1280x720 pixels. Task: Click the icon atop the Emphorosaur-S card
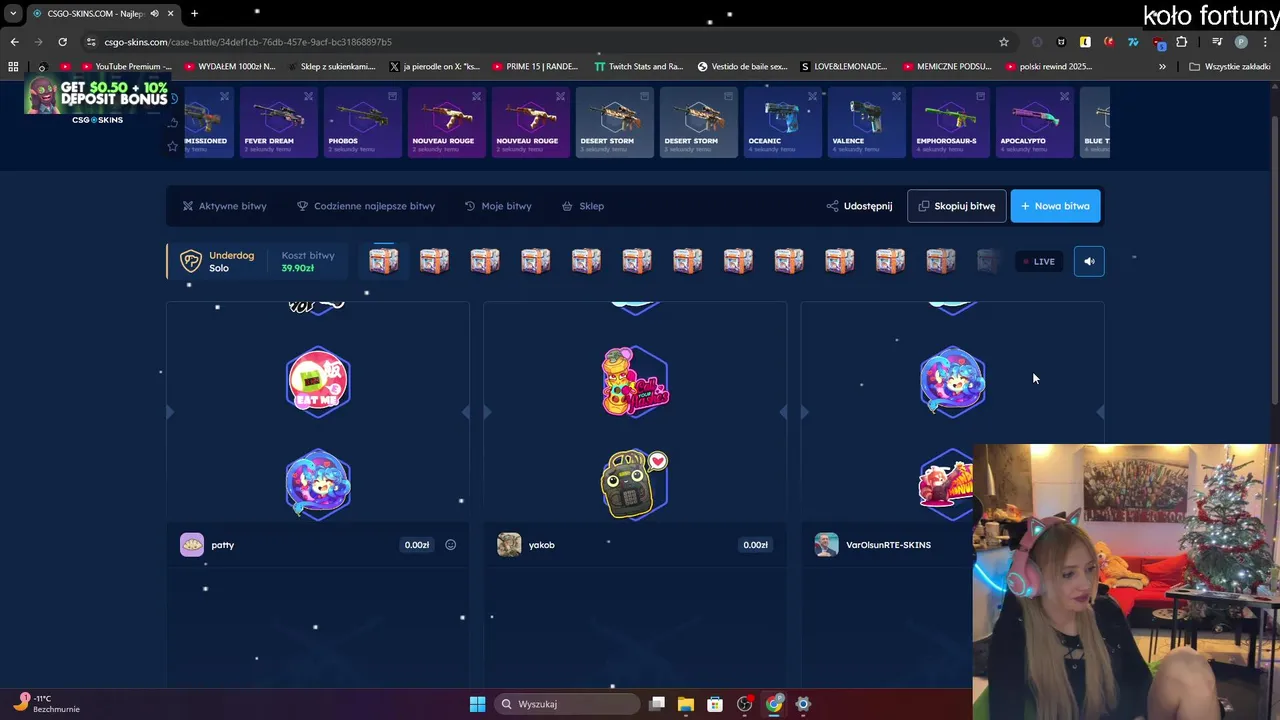click(980, 96)
